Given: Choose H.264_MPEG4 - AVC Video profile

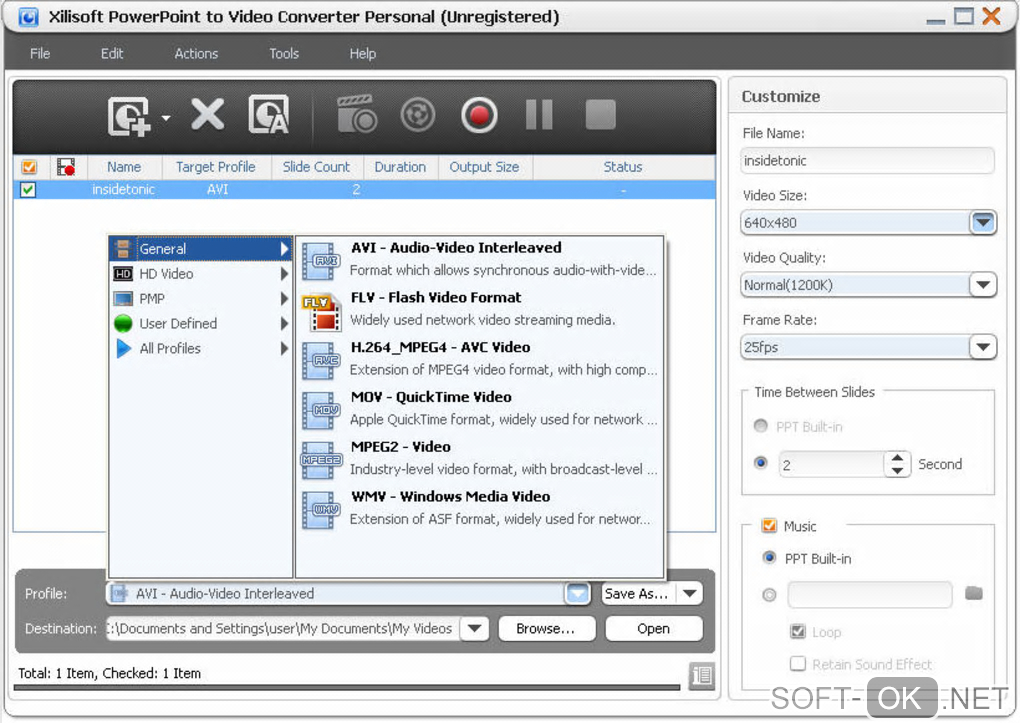Looking at the screenshot, I should [480, 359].
